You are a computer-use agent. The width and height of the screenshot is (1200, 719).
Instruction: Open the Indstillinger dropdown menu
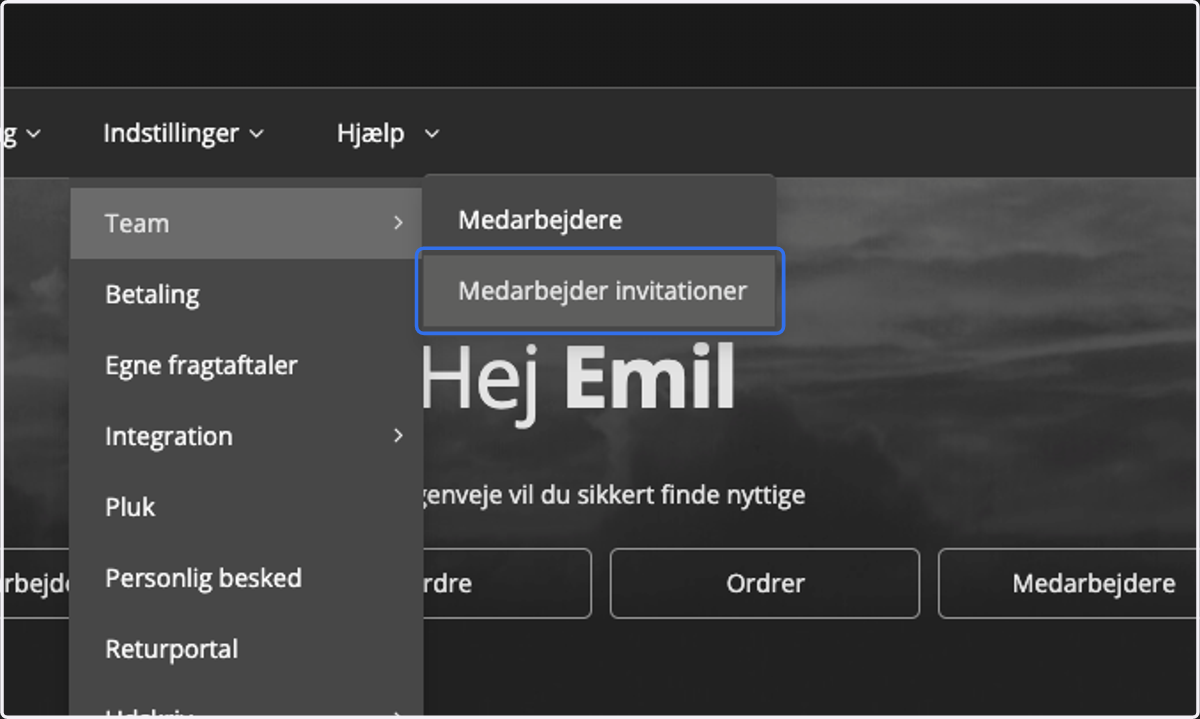click(183, 133)
